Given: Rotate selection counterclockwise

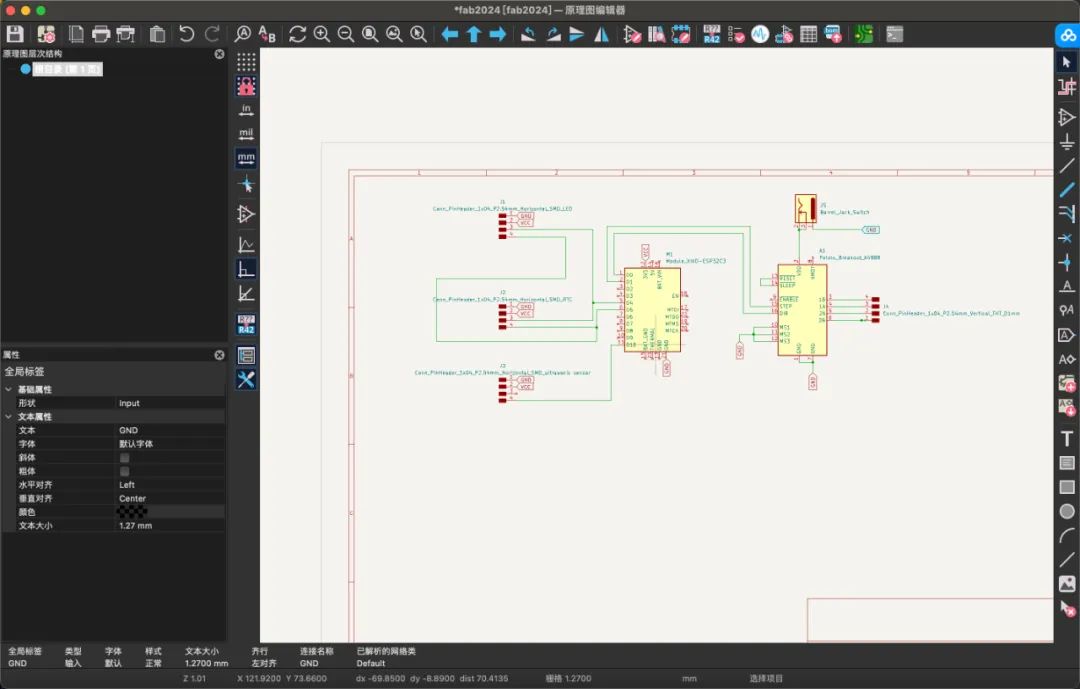Looking at the screenshot, I should tap(528, 34).
